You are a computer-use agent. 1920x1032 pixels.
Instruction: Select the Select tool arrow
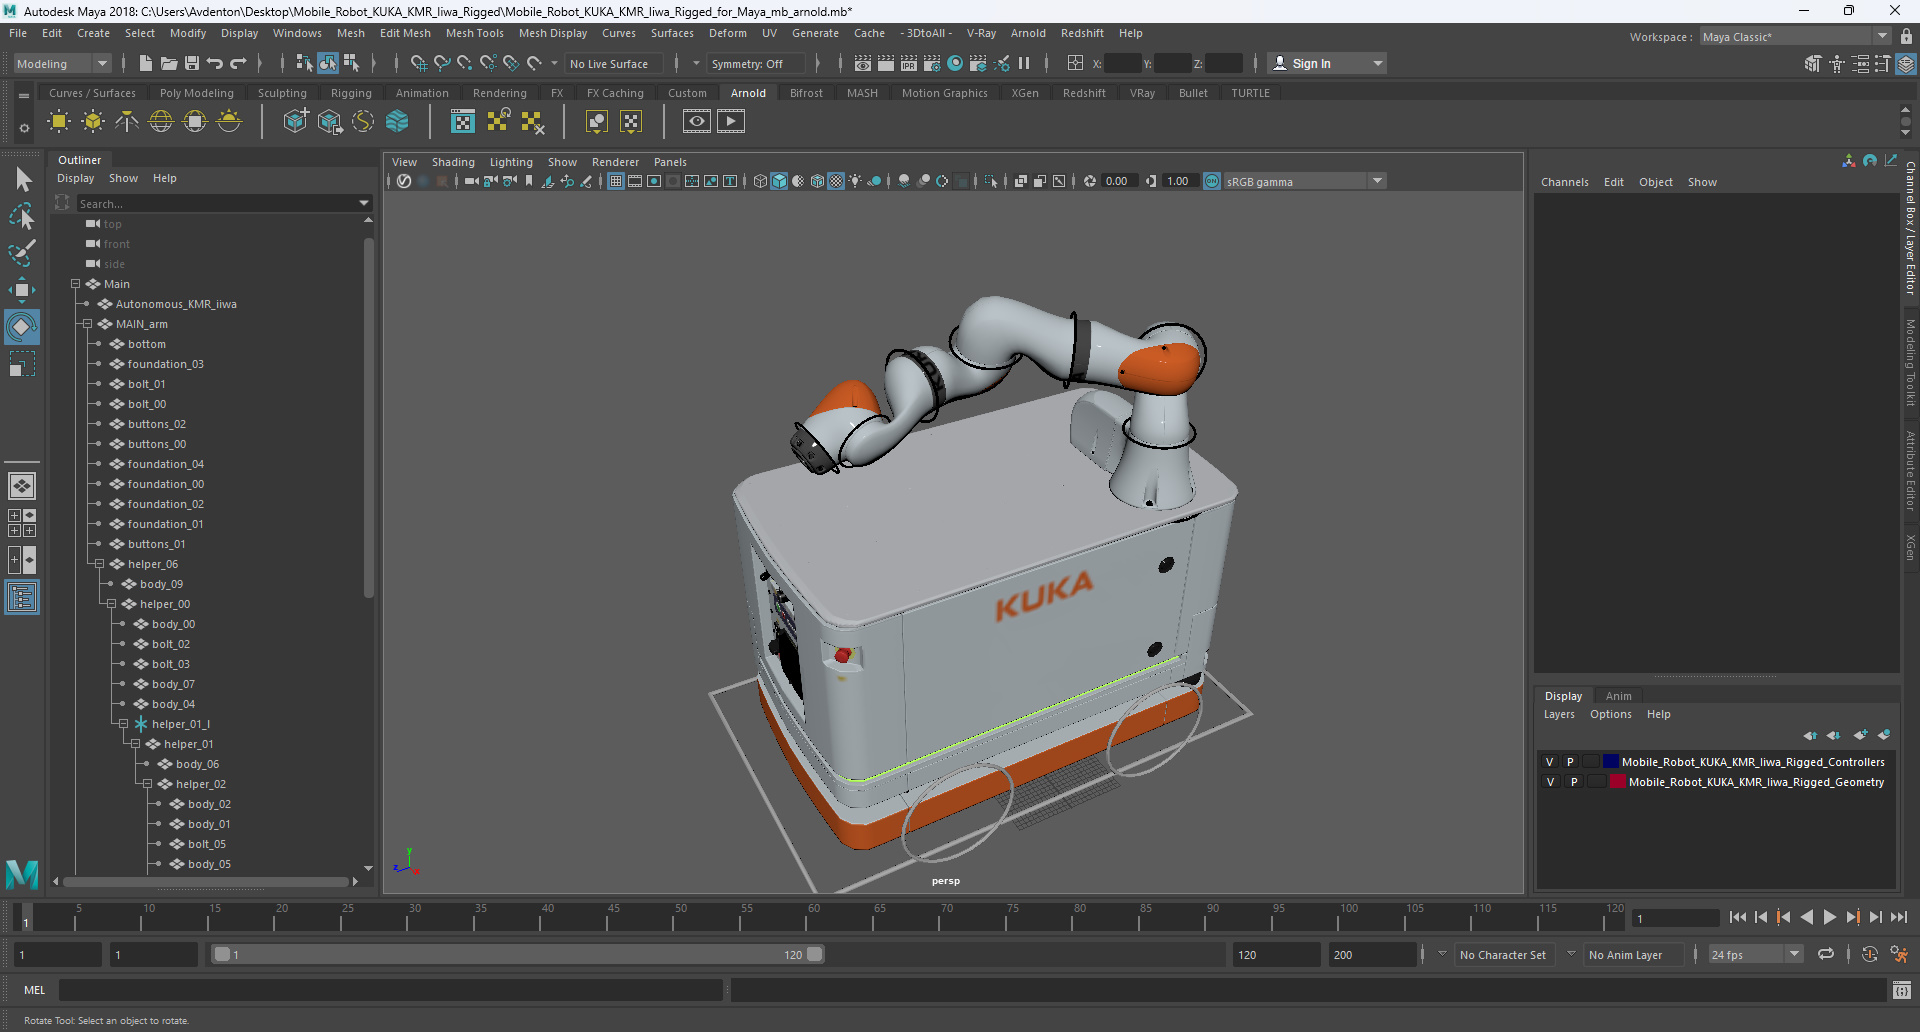click(x=23, y=180)
